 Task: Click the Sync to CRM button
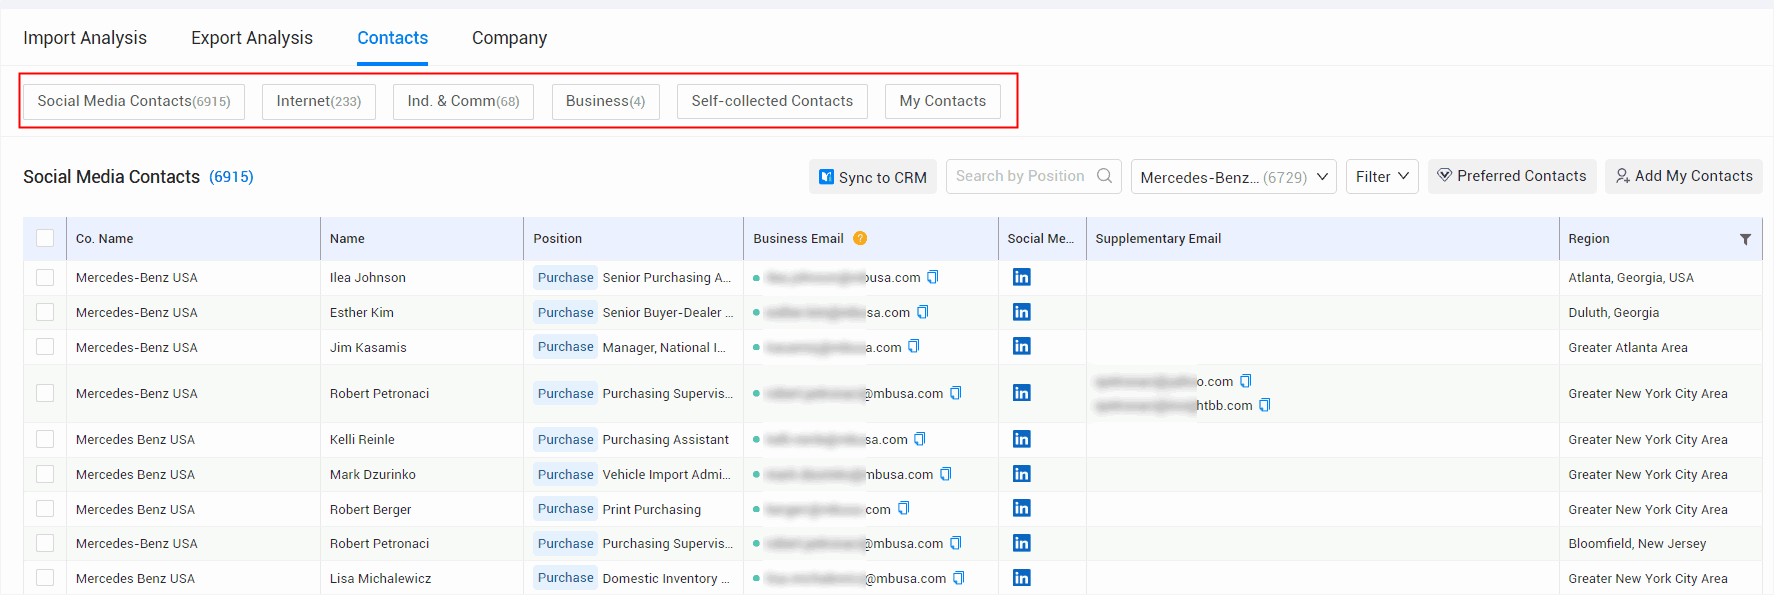coord(873,177)
